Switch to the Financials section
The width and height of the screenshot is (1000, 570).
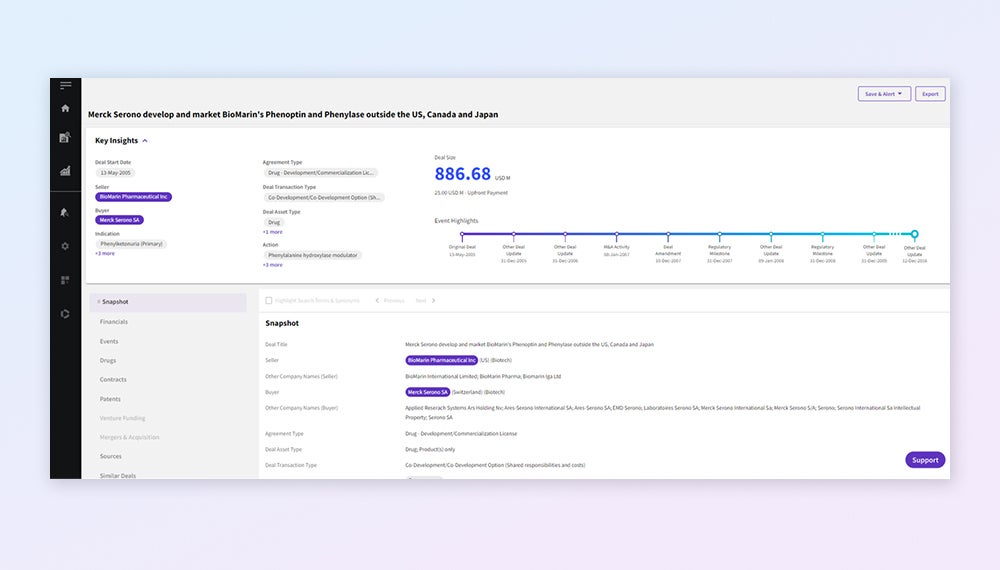pyautogui.click(x=114, y=322)
